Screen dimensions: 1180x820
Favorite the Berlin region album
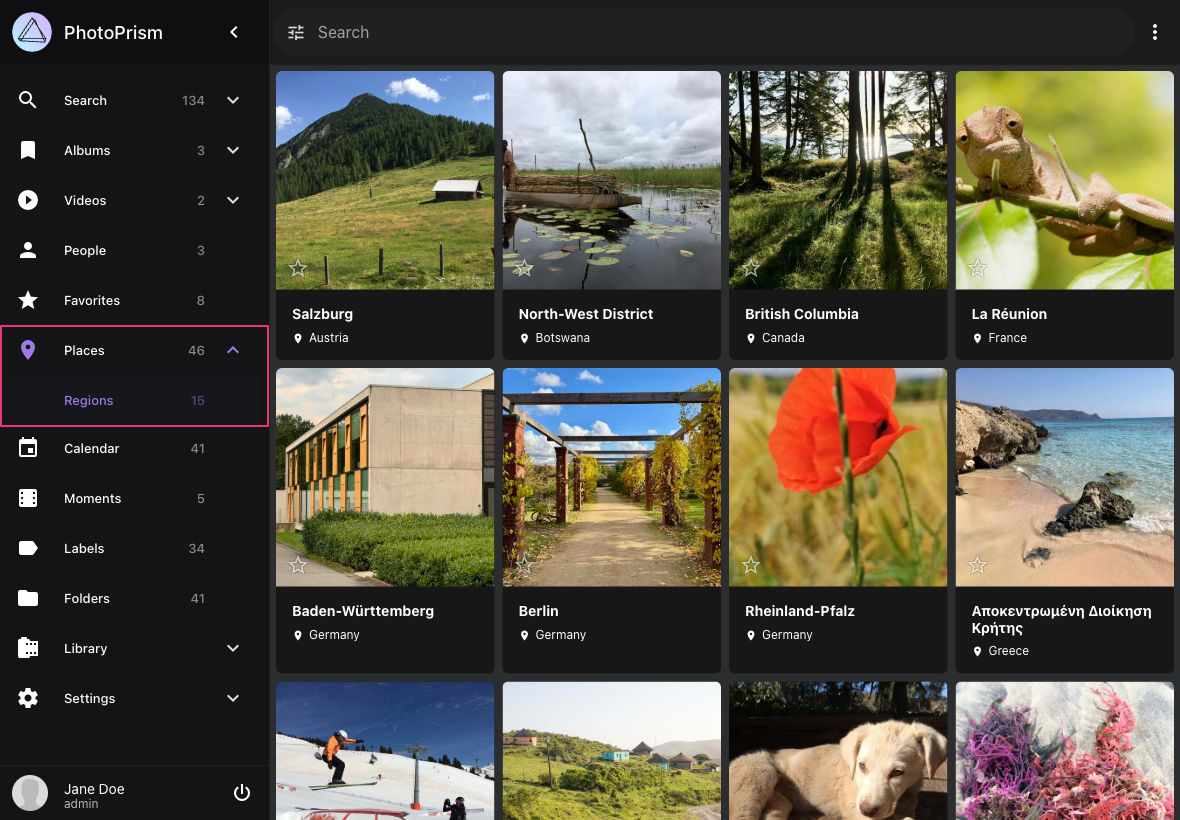tap(524, 565)
